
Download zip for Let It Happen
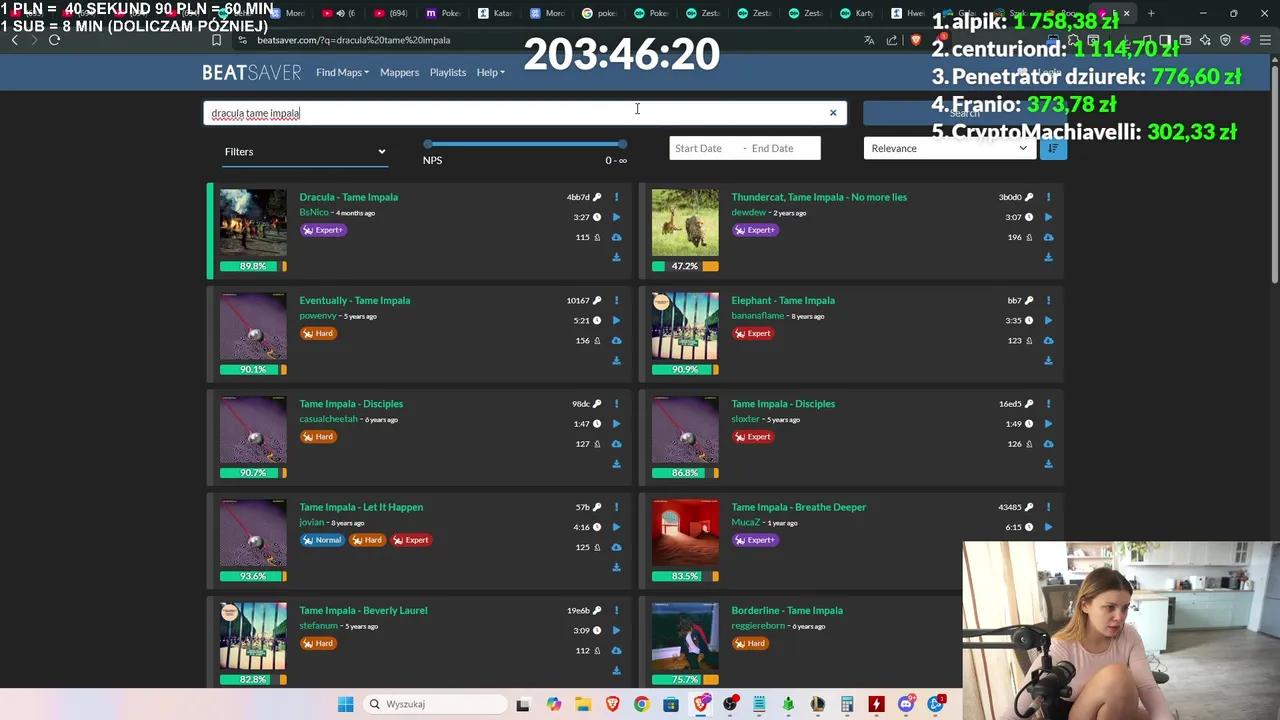coord(616,567)
